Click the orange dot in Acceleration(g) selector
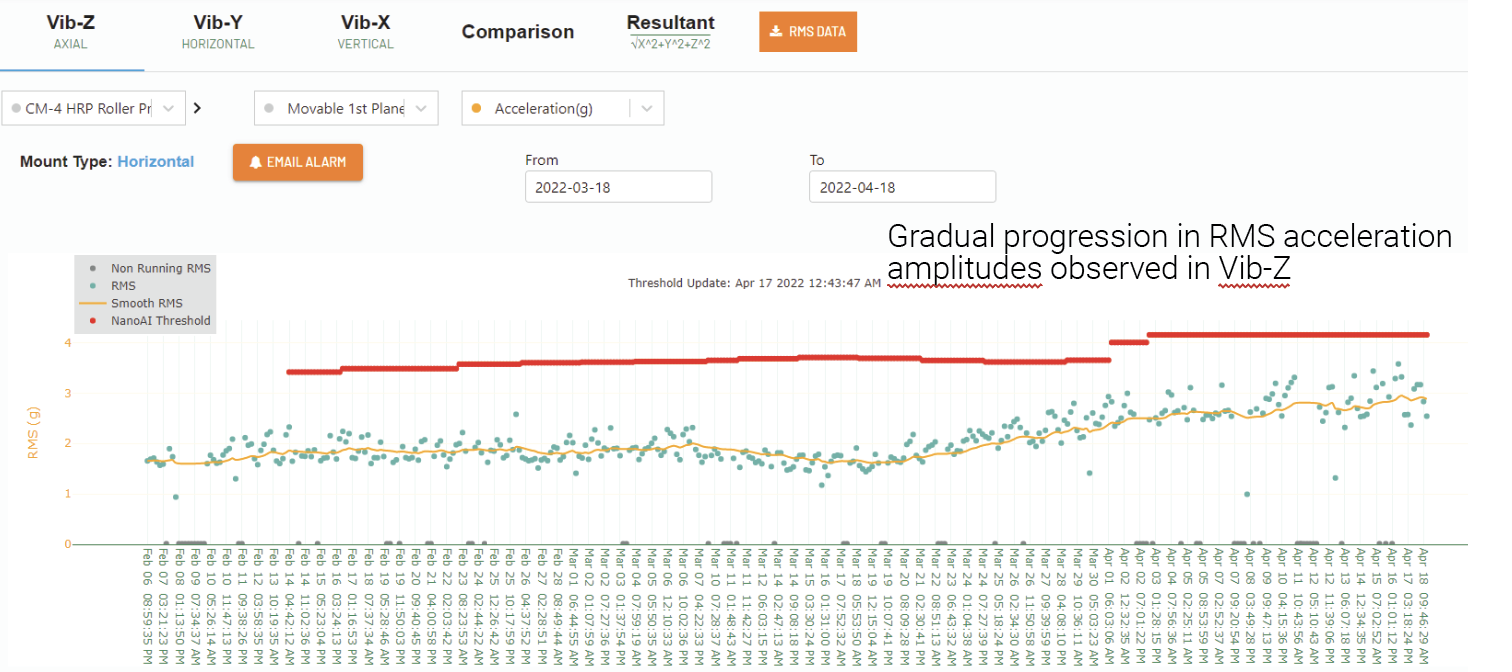 pyautogui.click(x=476, y=109)
